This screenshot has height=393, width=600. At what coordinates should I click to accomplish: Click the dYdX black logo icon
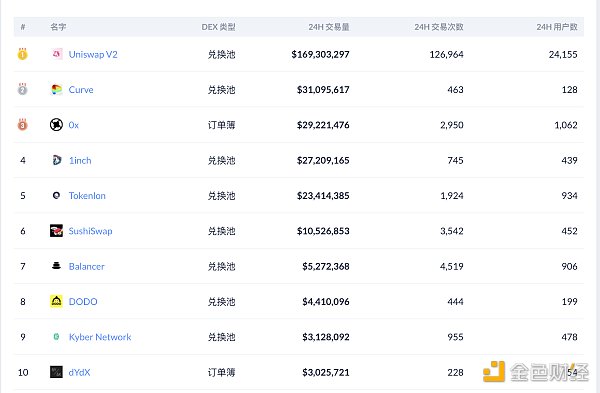(x=56, y=372)
